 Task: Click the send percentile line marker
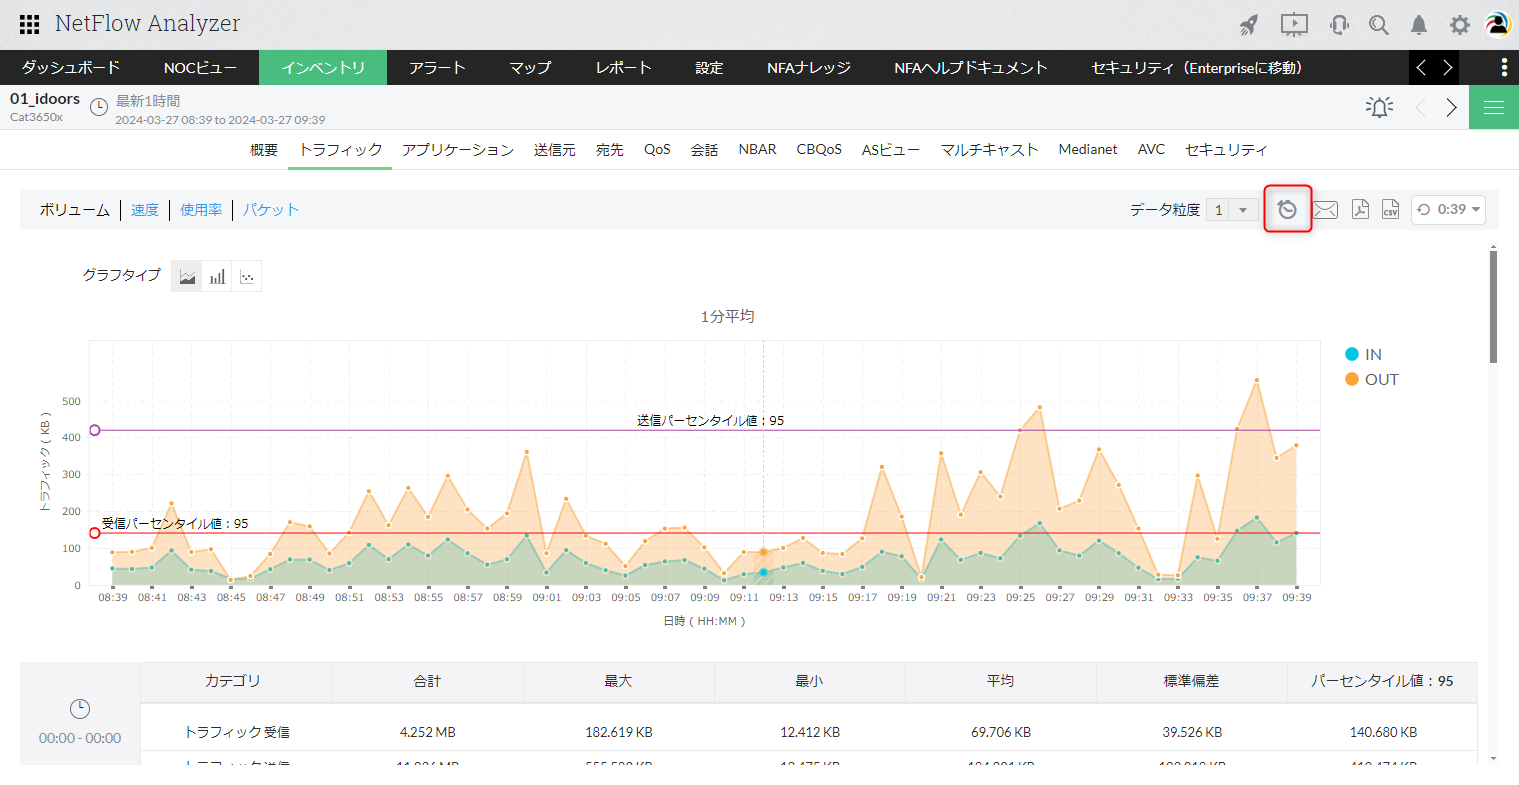tap(95, 430)
